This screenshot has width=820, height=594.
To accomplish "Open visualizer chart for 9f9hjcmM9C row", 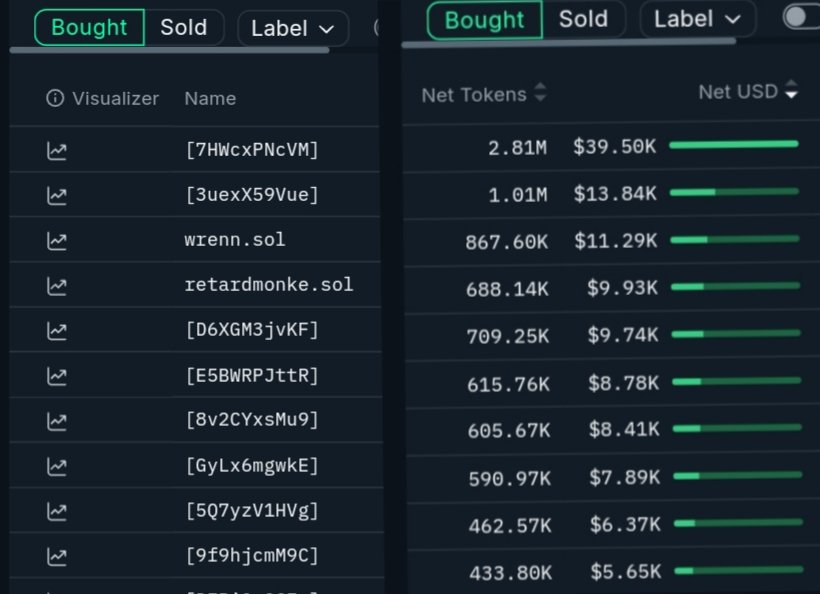I will 56,557.
